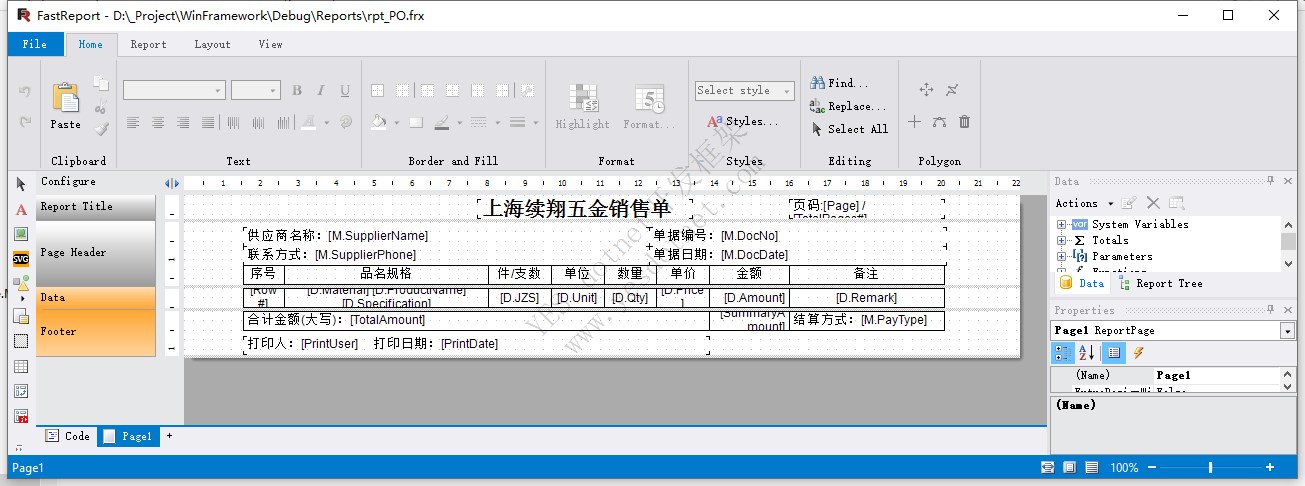Click the Cut scissors icon

(100, 108)
